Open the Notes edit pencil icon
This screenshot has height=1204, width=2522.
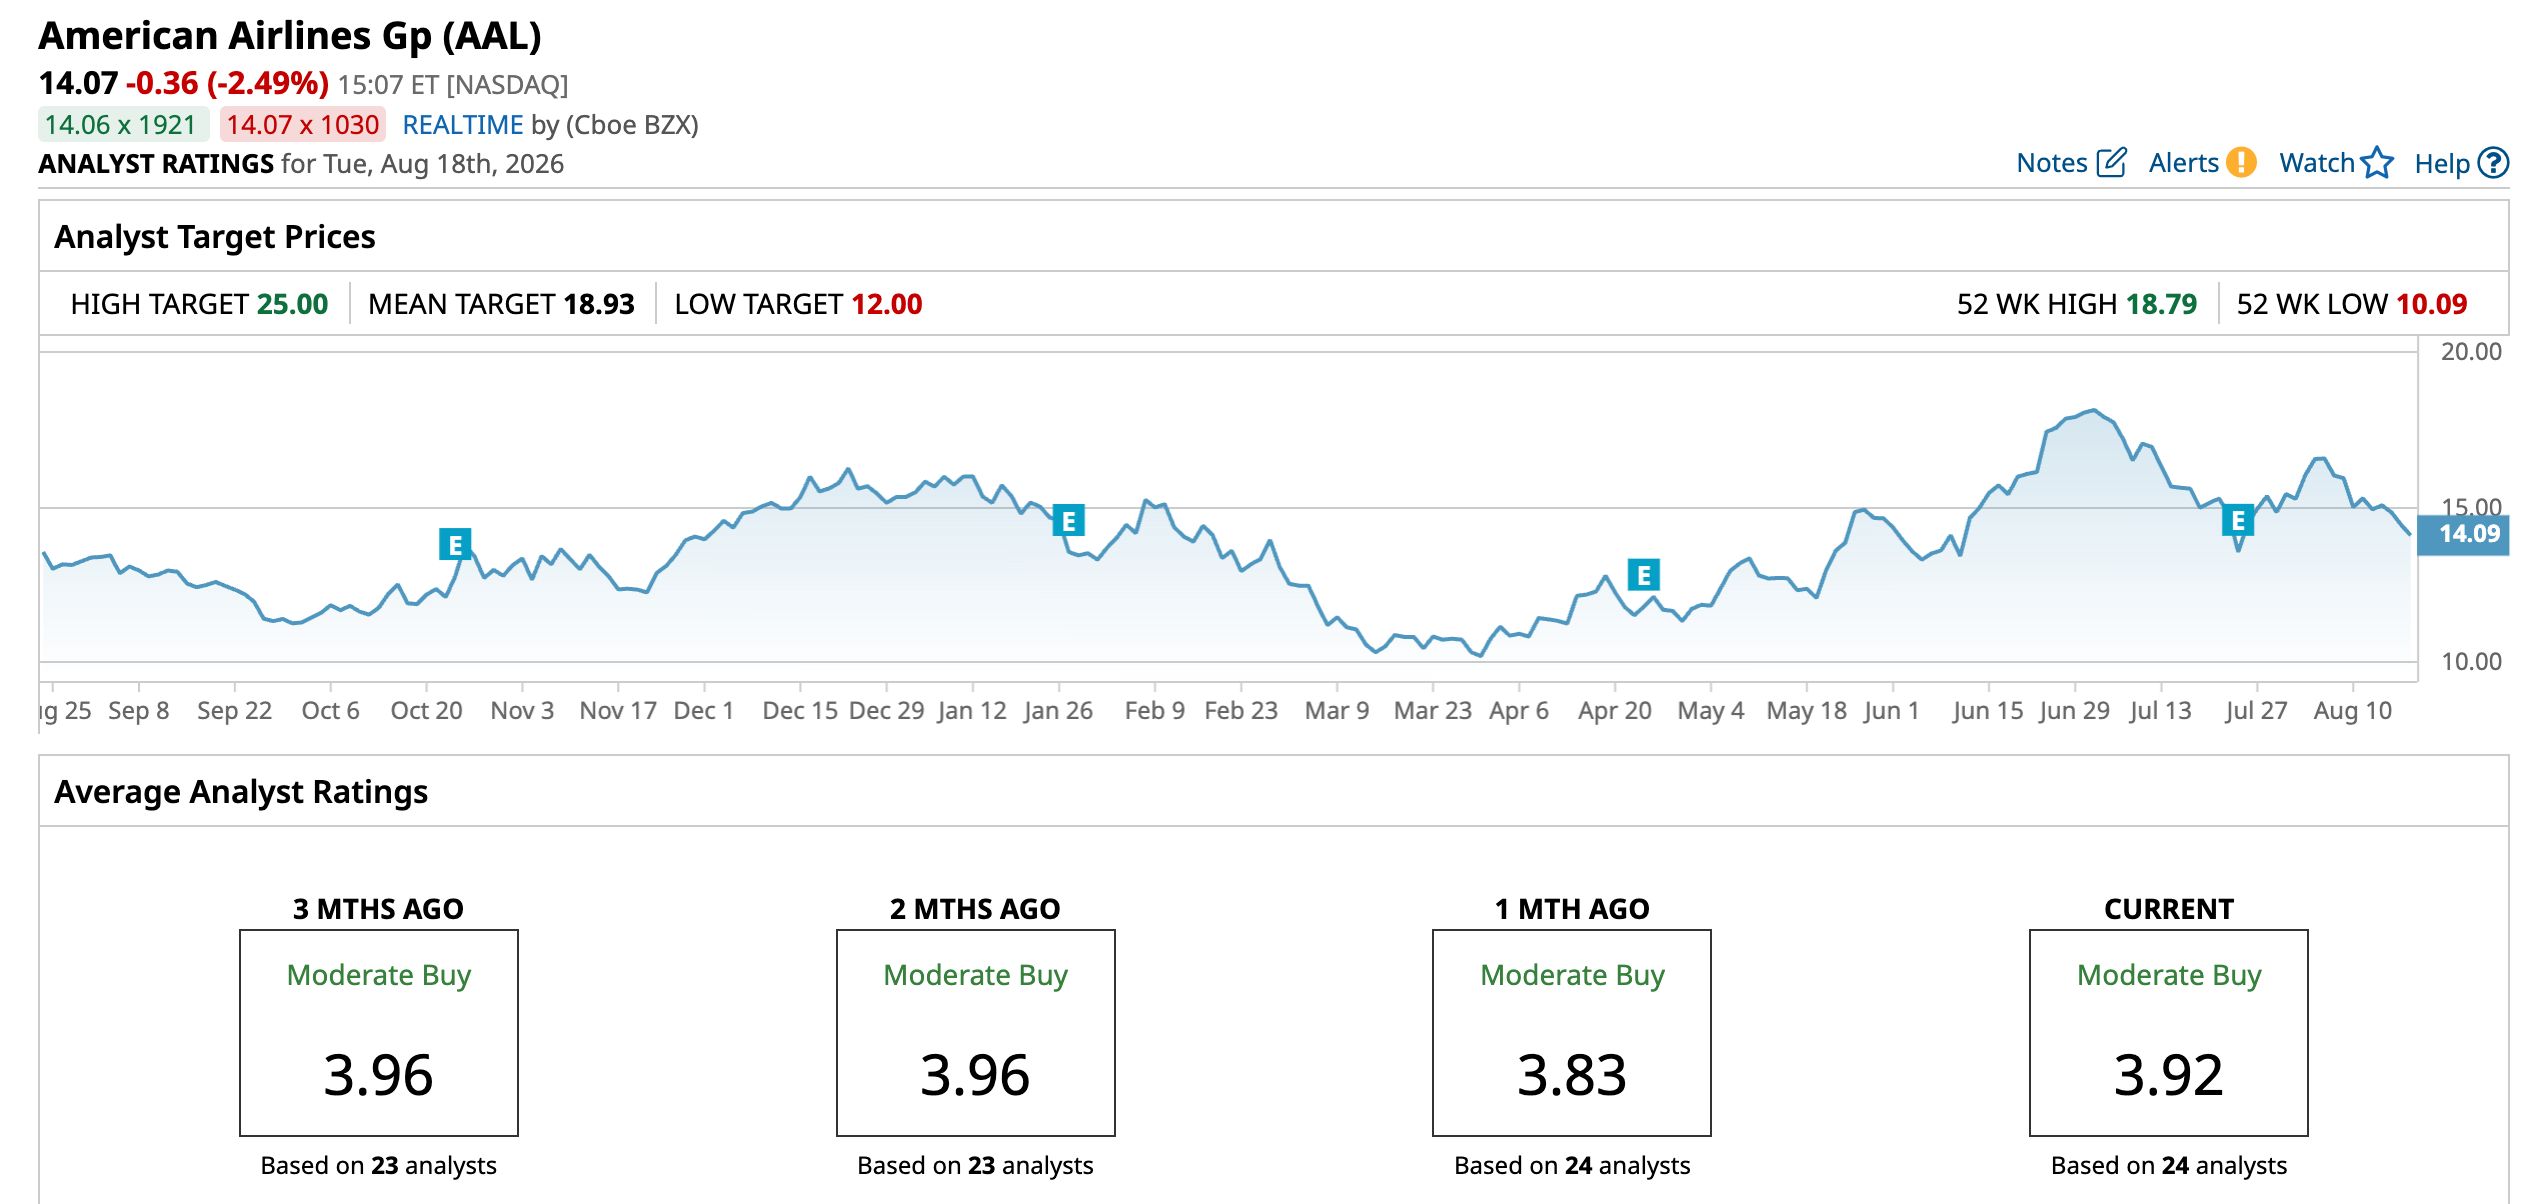click(2111, 162)
